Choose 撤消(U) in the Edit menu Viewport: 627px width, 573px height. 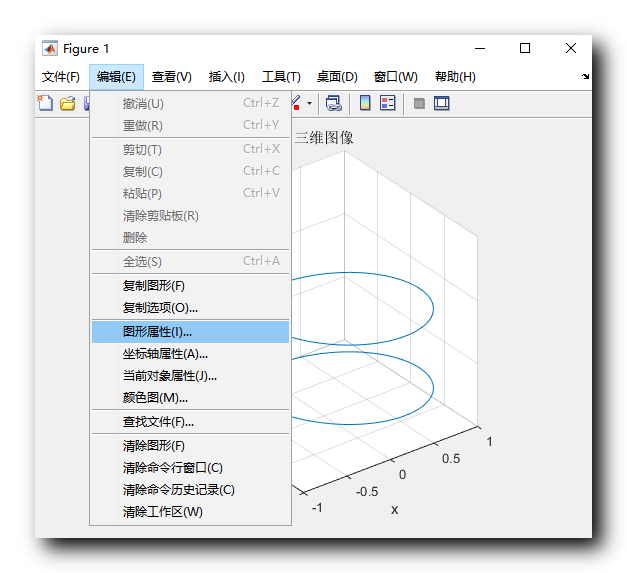[x=190, y=104]
